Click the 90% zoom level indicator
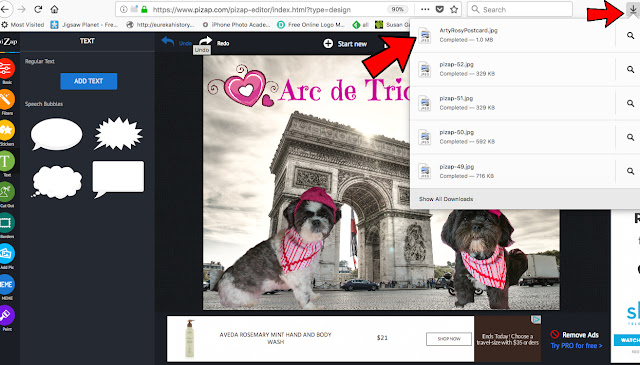Screen dimensions: 640x365 click(398, 9)
